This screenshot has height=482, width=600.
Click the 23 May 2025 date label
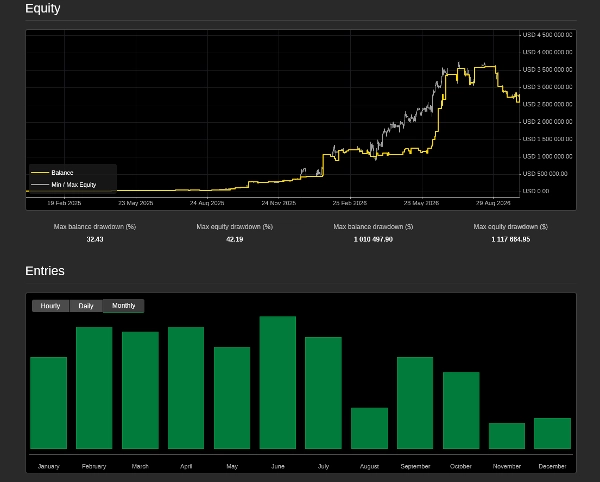coord(135,203)
